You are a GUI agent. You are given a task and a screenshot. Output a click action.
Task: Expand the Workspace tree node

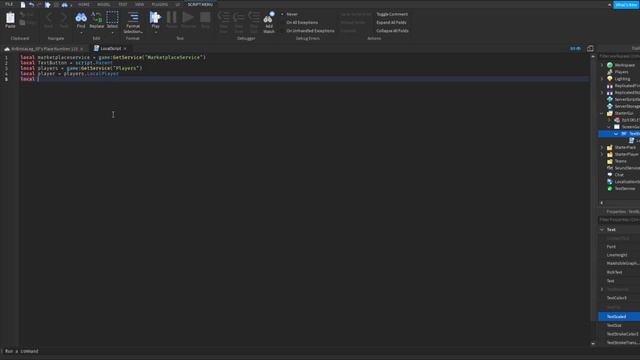pyautogui.click(x=602, y=65)
